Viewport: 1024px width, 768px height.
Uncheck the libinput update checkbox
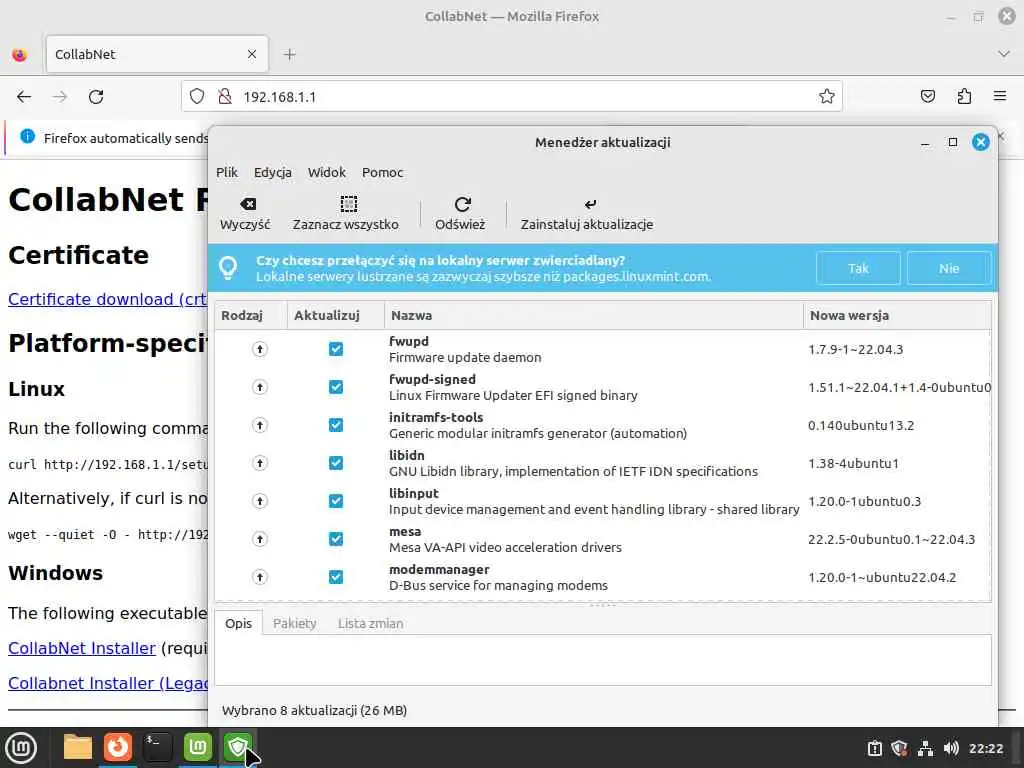tap(336, 501)
